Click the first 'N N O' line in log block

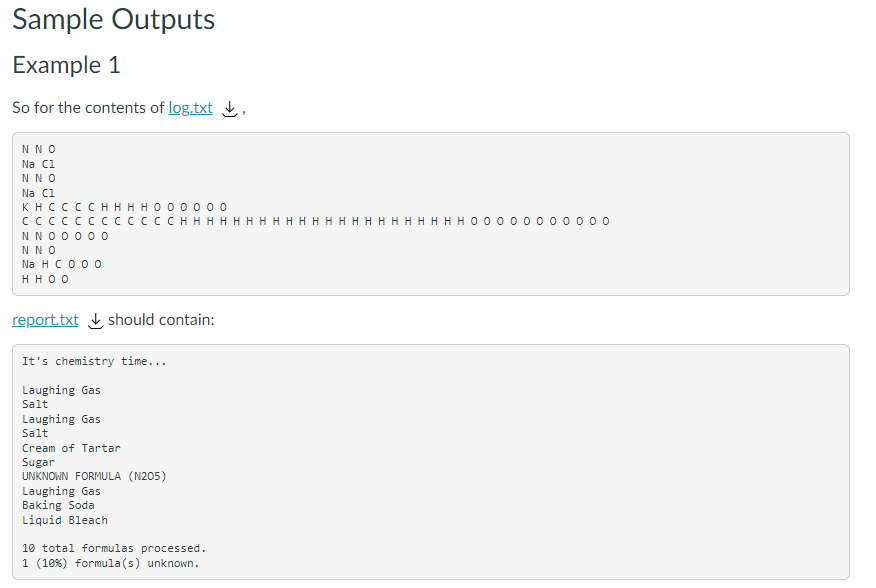point(39,149)
